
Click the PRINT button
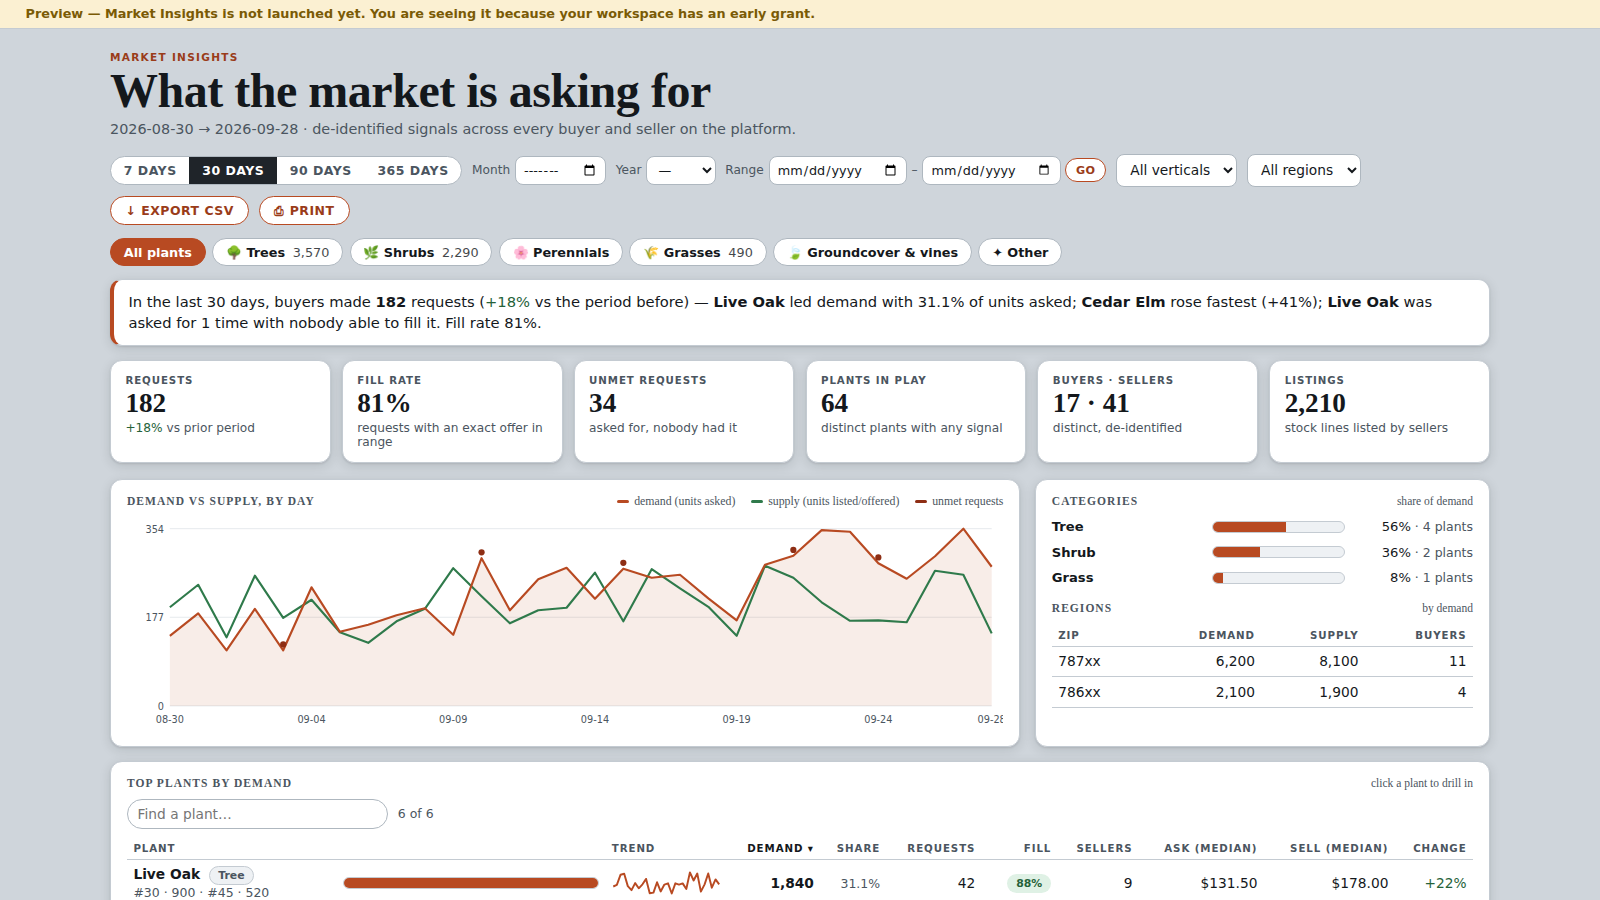[304, 211]
